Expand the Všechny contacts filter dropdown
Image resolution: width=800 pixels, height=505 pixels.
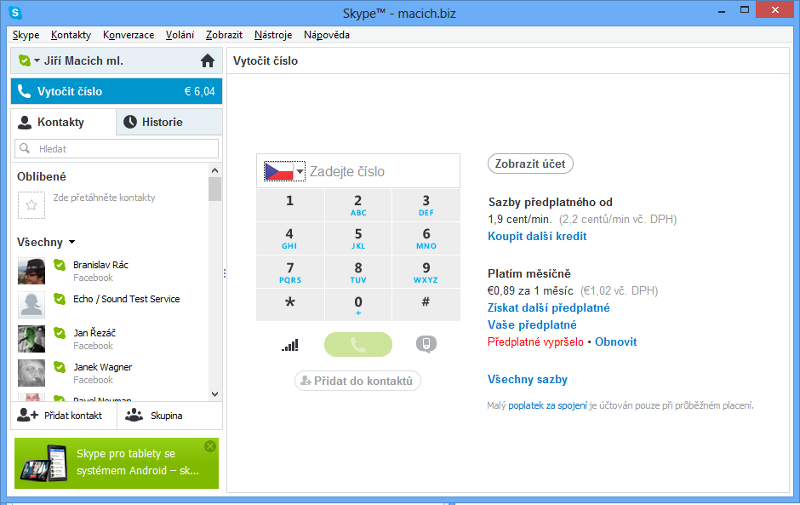pyautogui.click(x=72, y=242)
